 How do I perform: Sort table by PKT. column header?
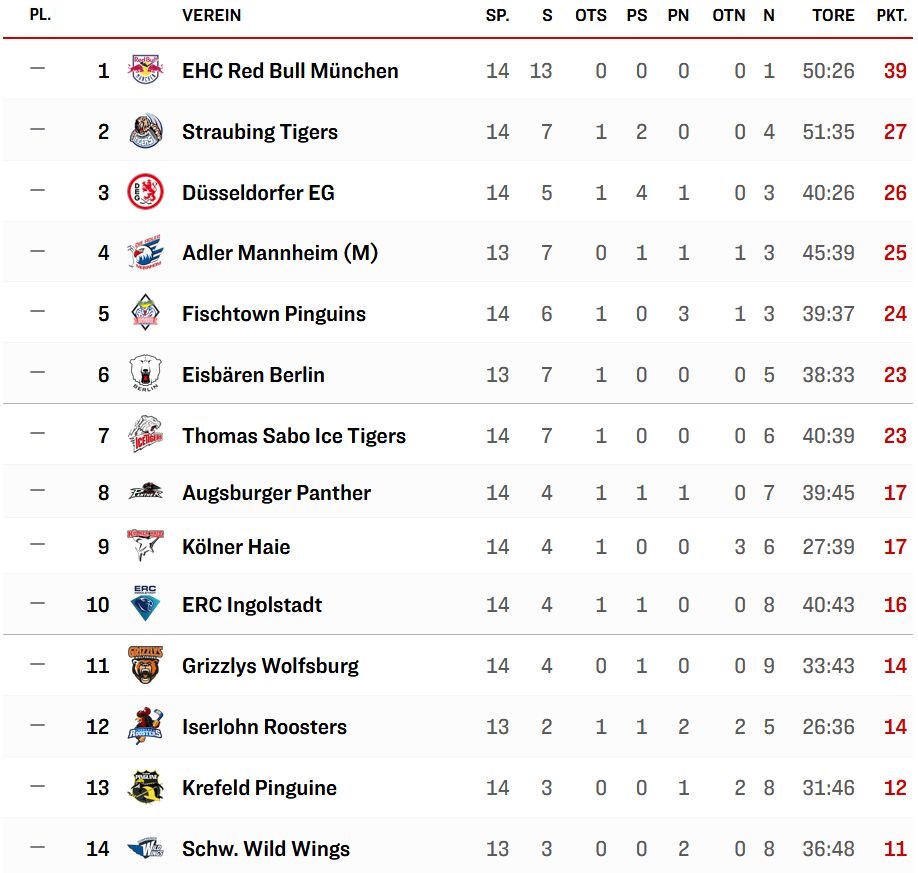(892, 15)
